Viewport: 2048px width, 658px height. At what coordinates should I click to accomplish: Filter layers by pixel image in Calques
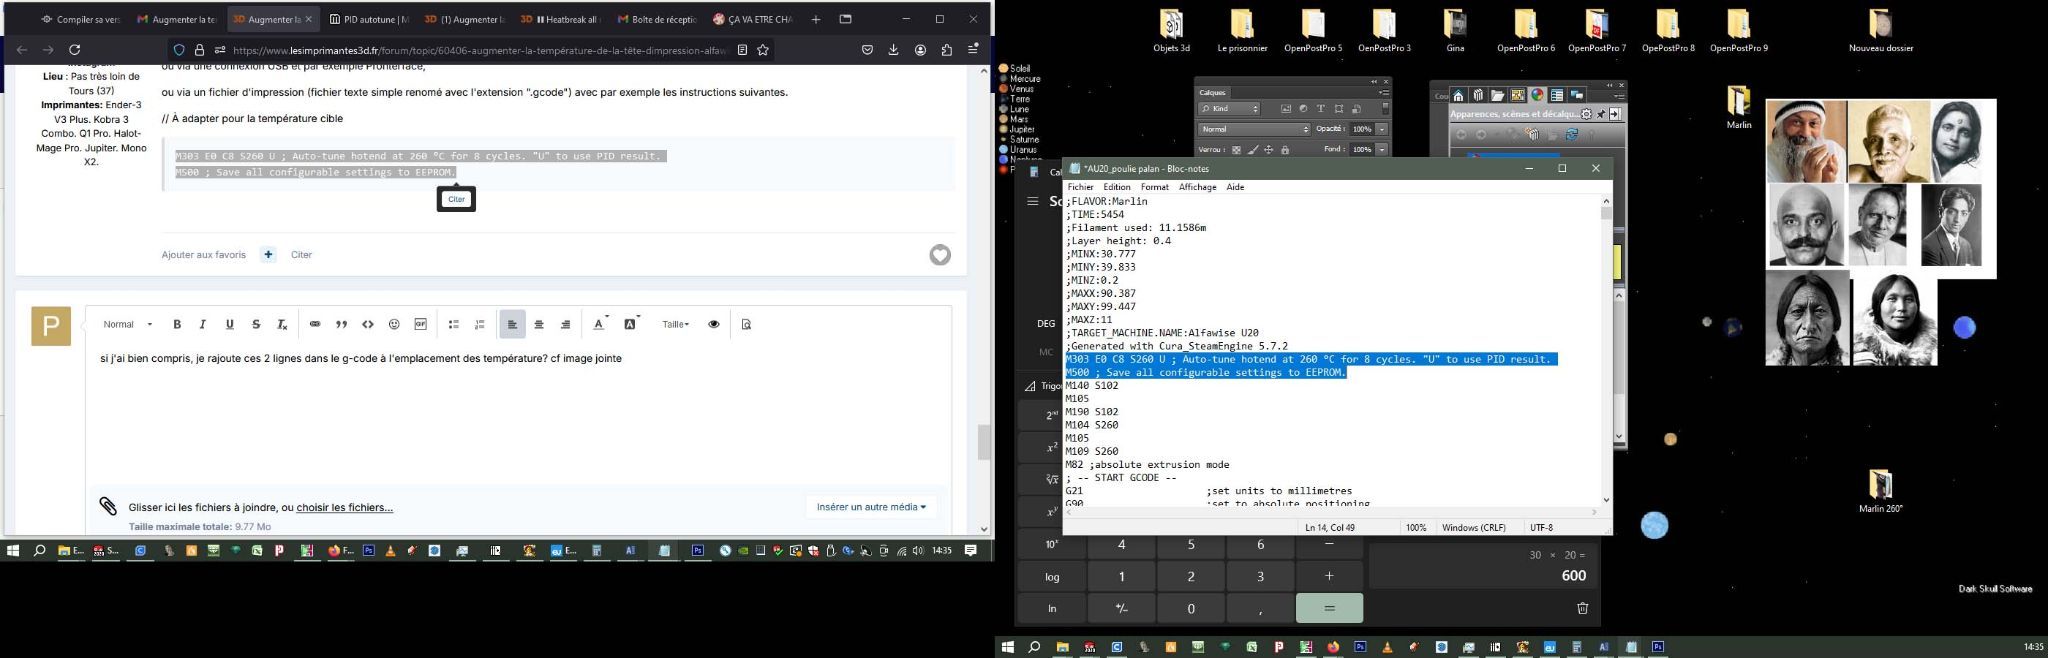[x=1286, y=108]
